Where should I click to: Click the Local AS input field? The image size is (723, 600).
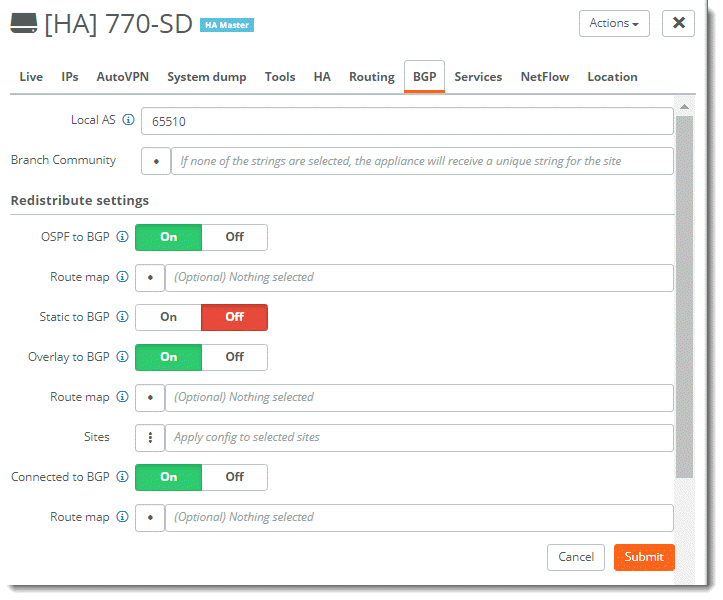coord(406,121)
